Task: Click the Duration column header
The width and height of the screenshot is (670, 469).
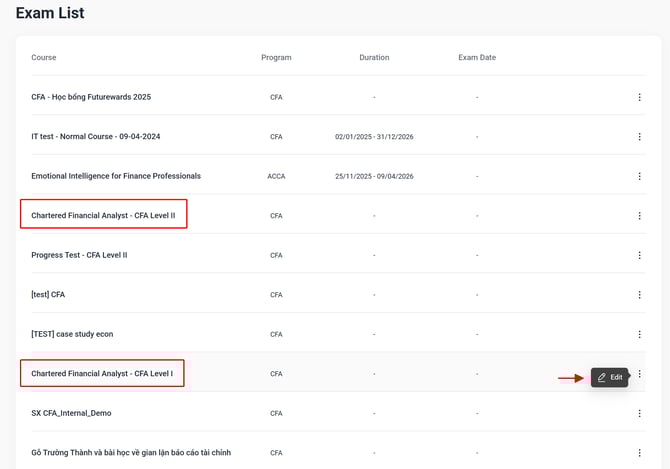Action: pyautogui.click(x=374, y=58)
